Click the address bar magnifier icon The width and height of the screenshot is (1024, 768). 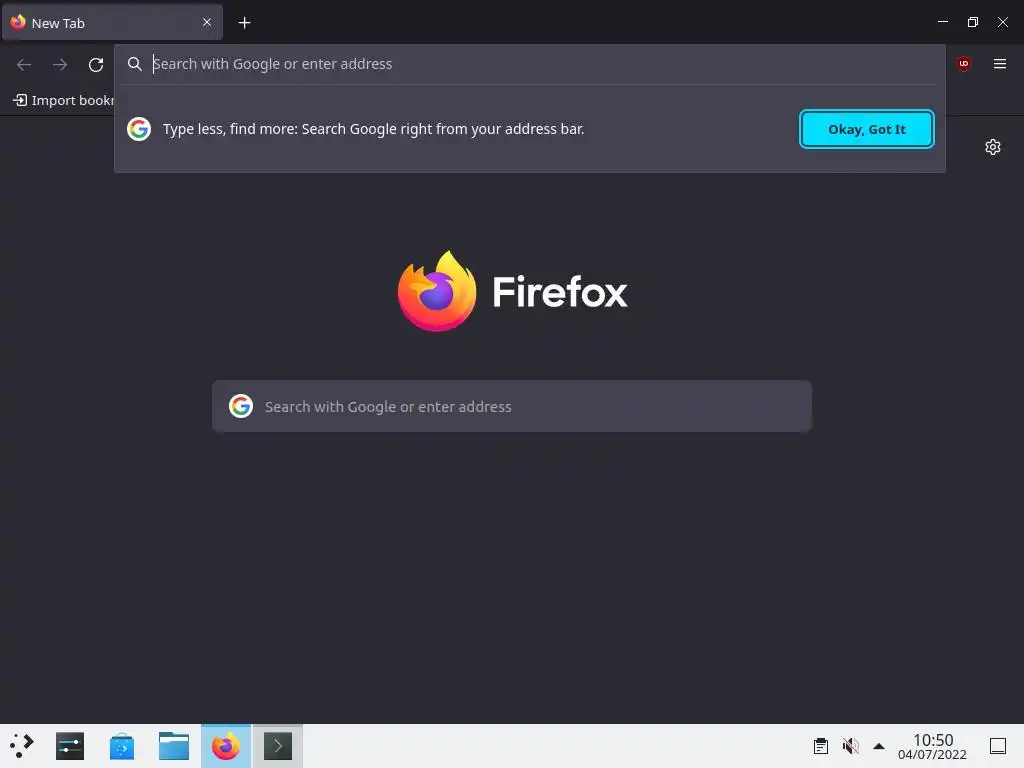135,64
